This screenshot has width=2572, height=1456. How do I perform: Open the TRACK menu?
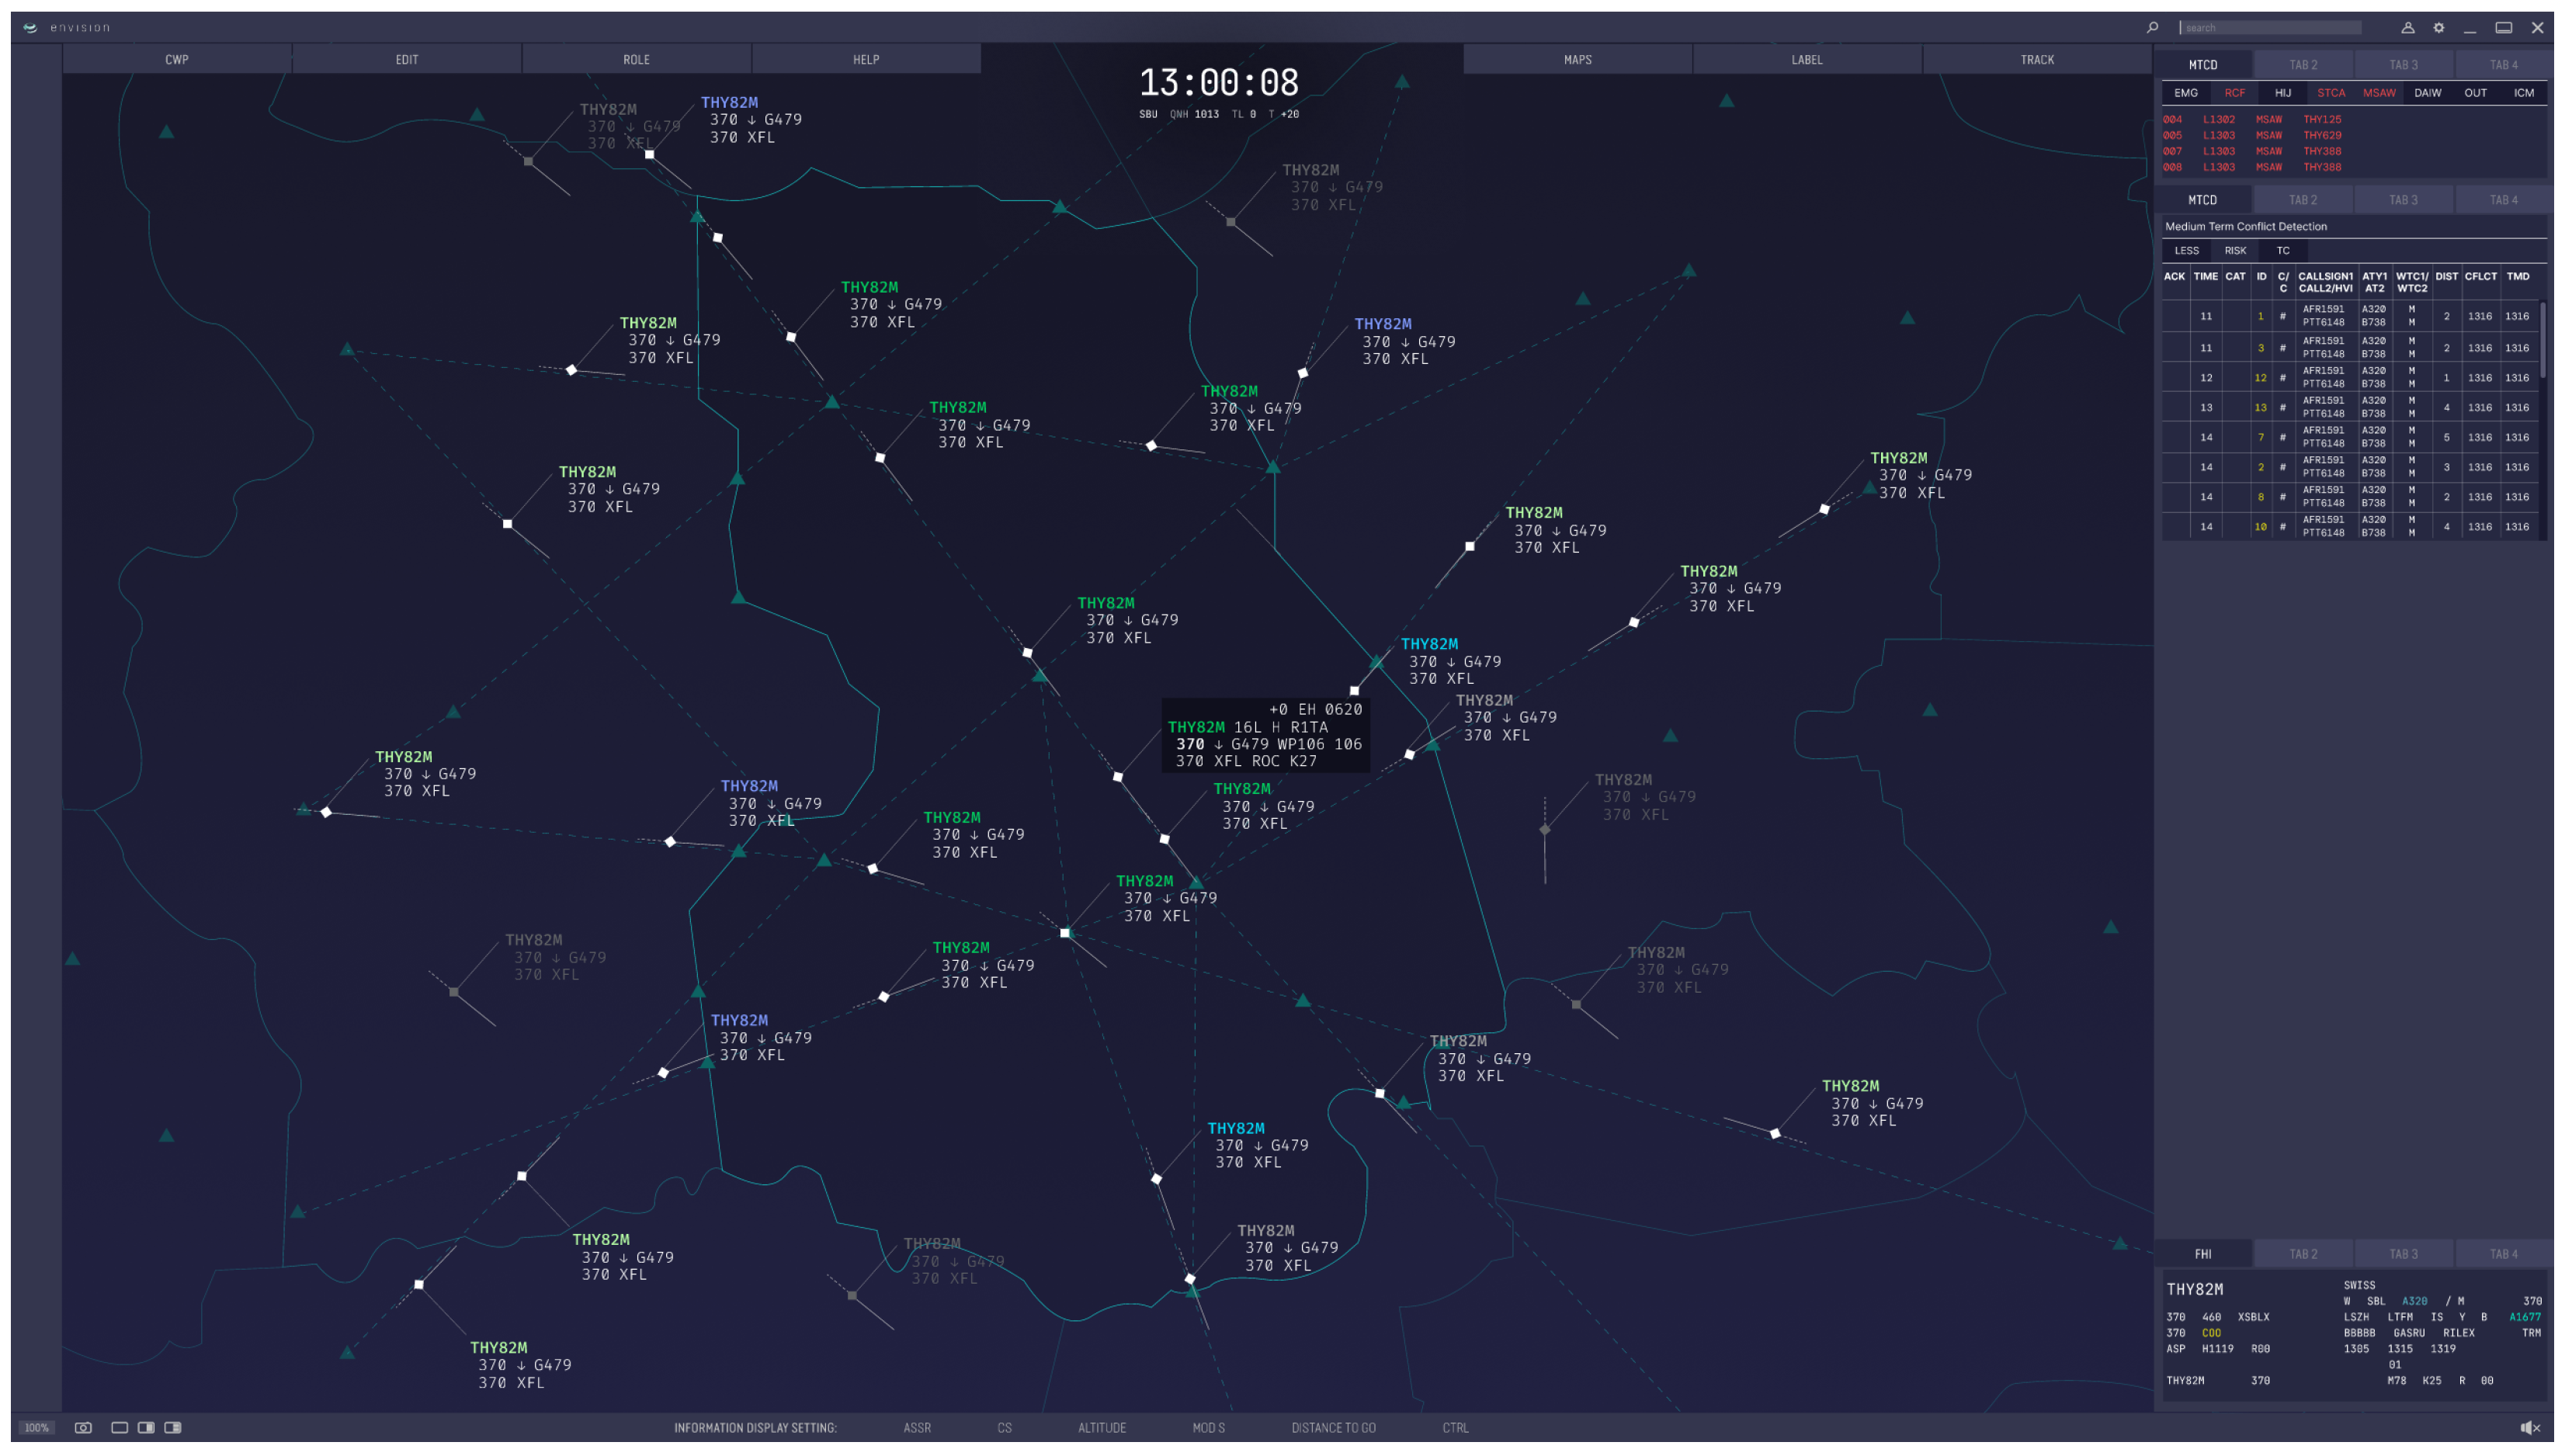(2037, 60)
